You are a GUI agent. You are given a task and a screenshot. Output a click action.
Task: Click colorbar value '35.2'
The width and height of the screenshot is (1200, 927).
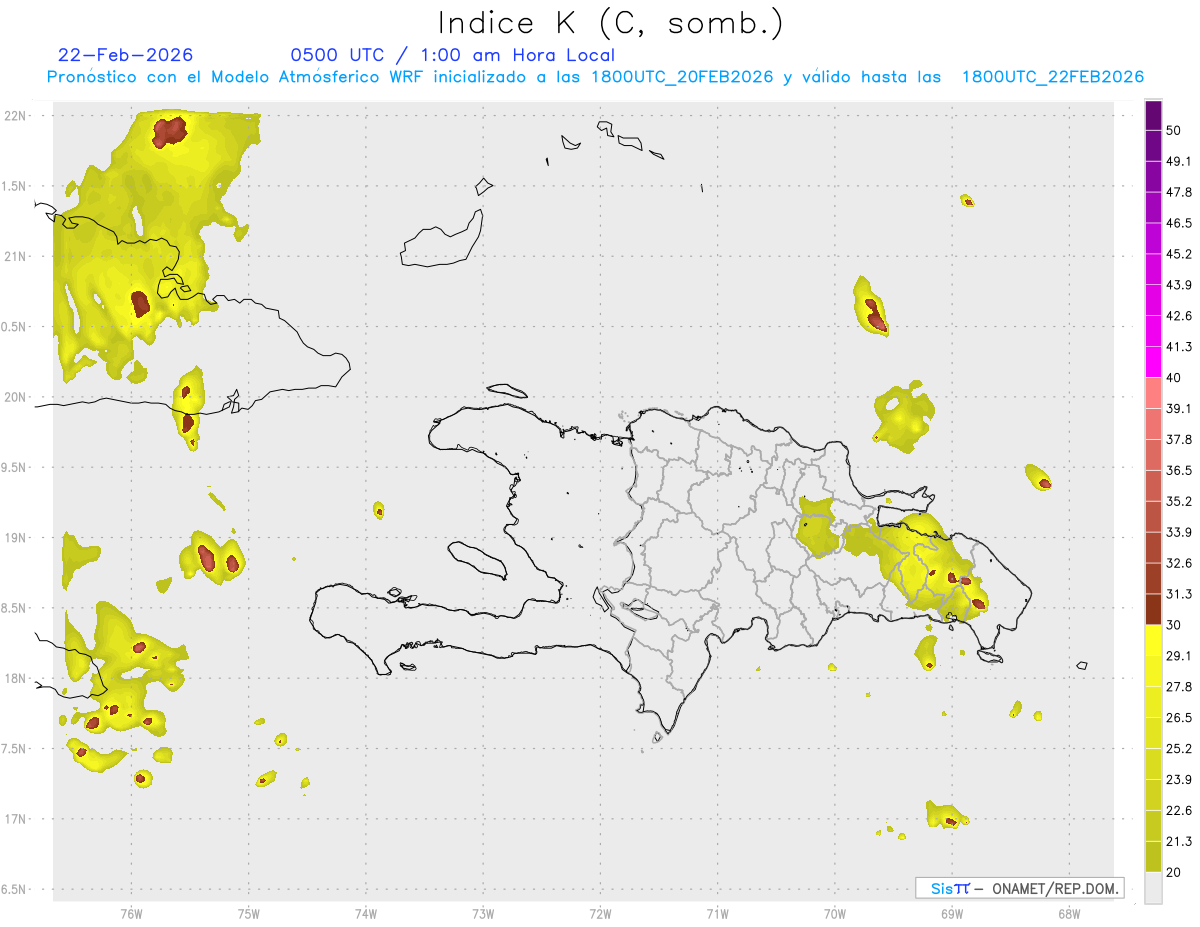pos(1179,501)
